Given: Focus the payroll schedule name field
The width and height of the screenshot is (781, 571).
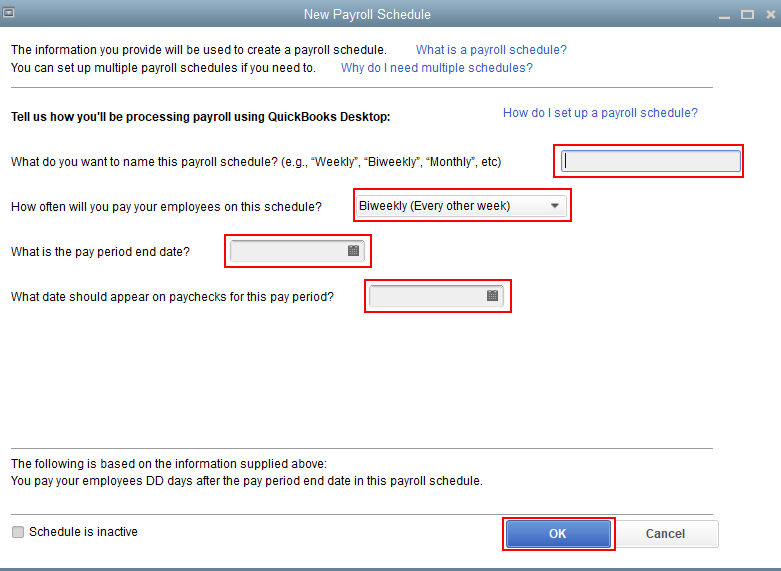Looking at the screenshot, I should [x=650, y=161].
